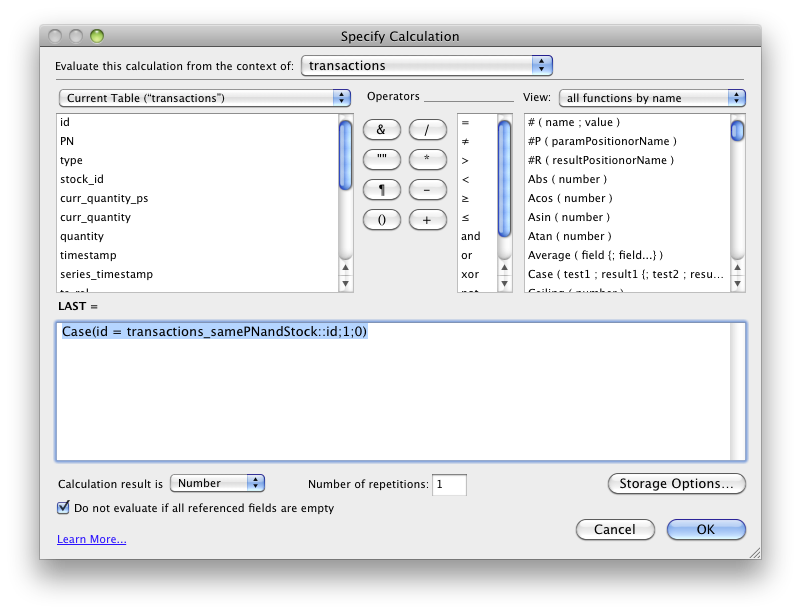801x614 pixels.
Task: Insert the minus operator
Action: click(428, 190)
